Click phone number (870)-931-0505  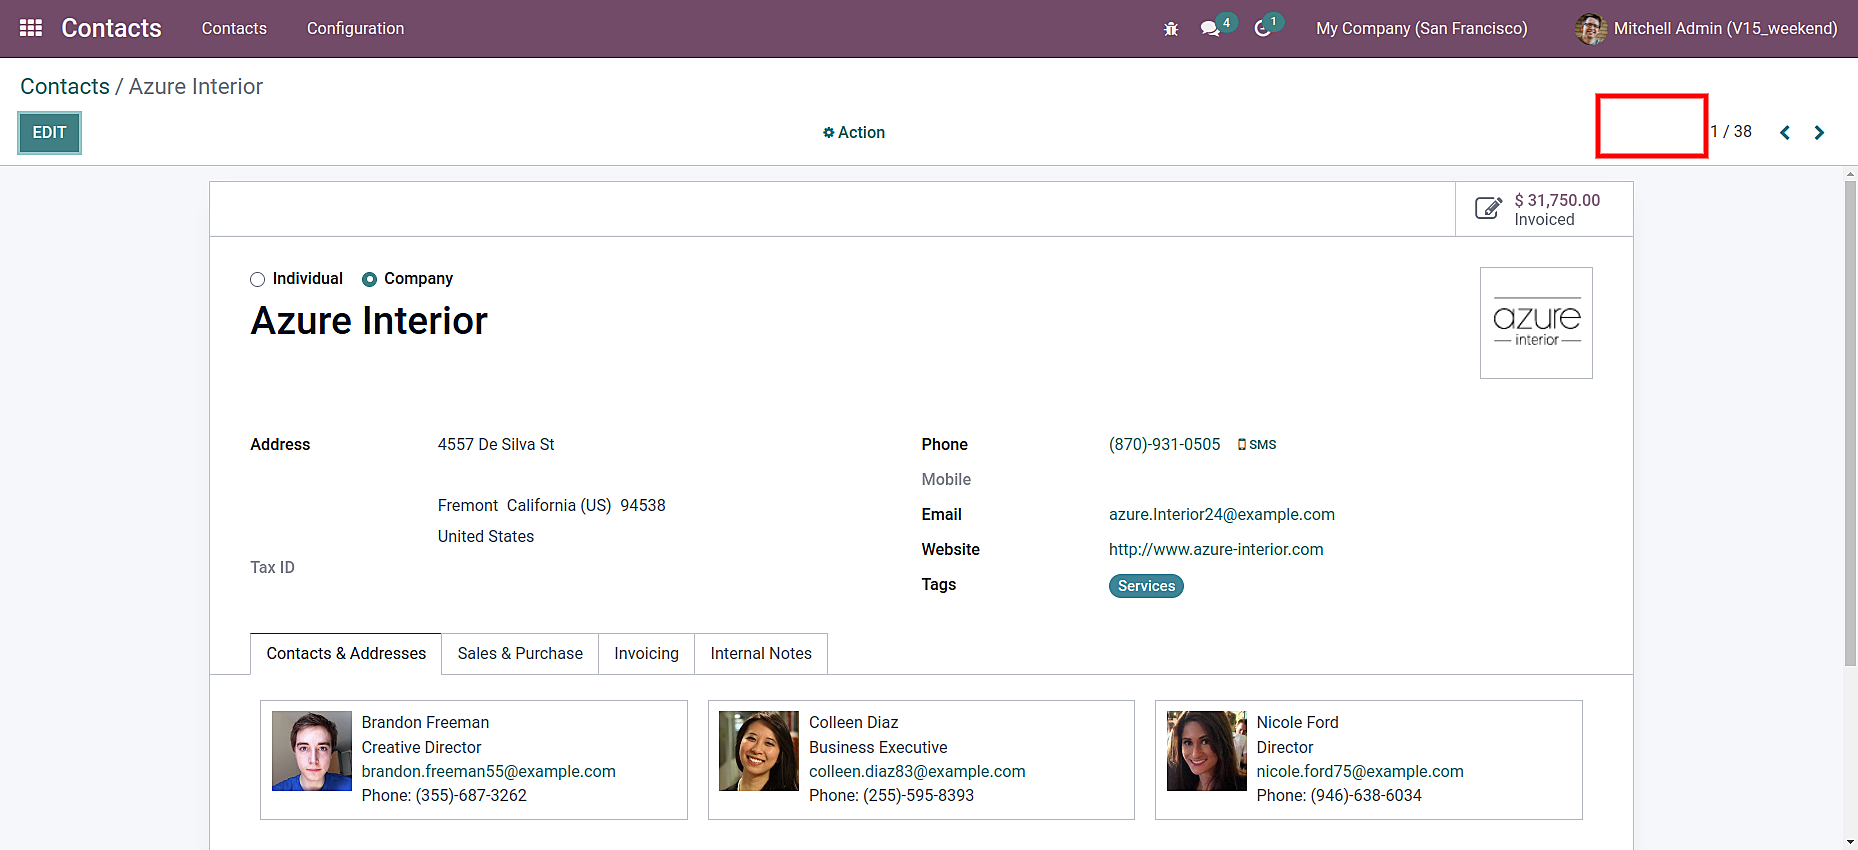pos(1165,445)
